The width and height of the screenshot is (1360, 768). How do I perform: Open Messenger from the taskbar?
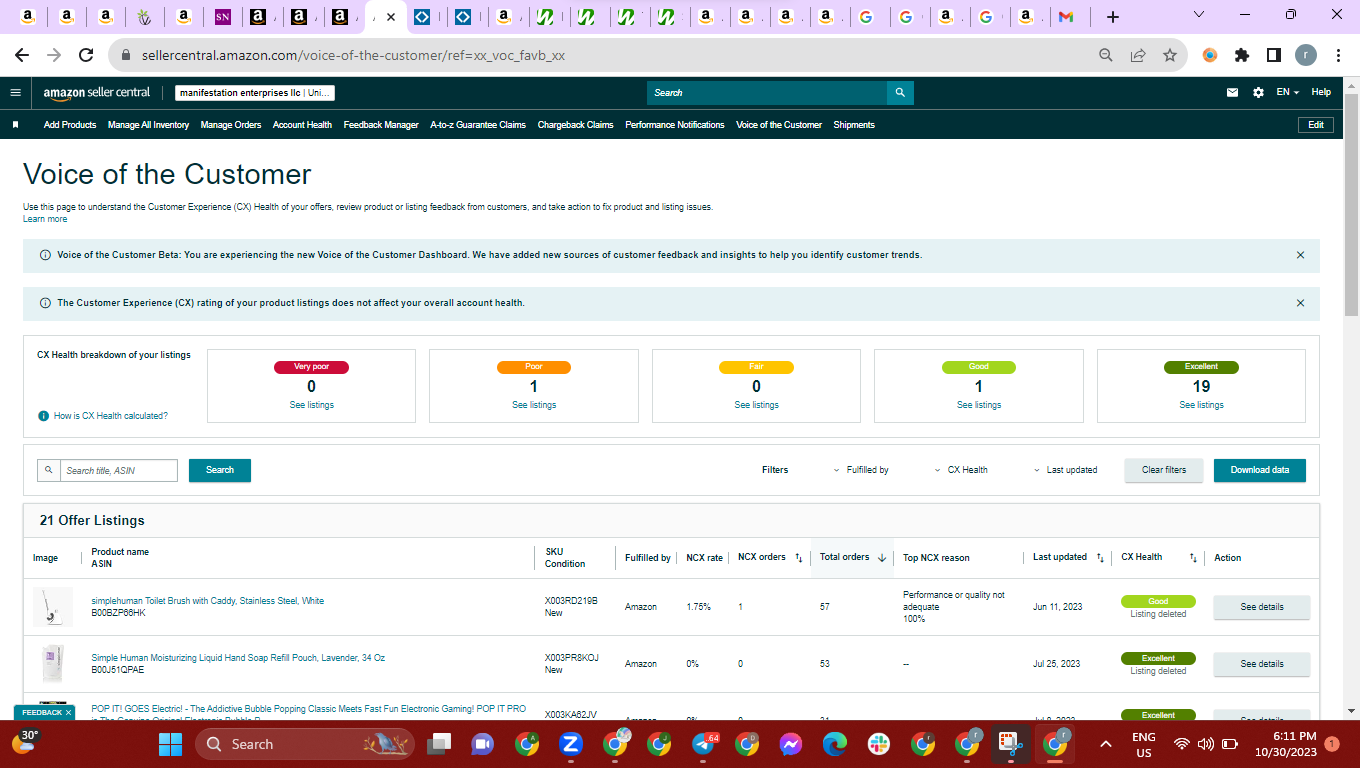click(x=791, y=744)
